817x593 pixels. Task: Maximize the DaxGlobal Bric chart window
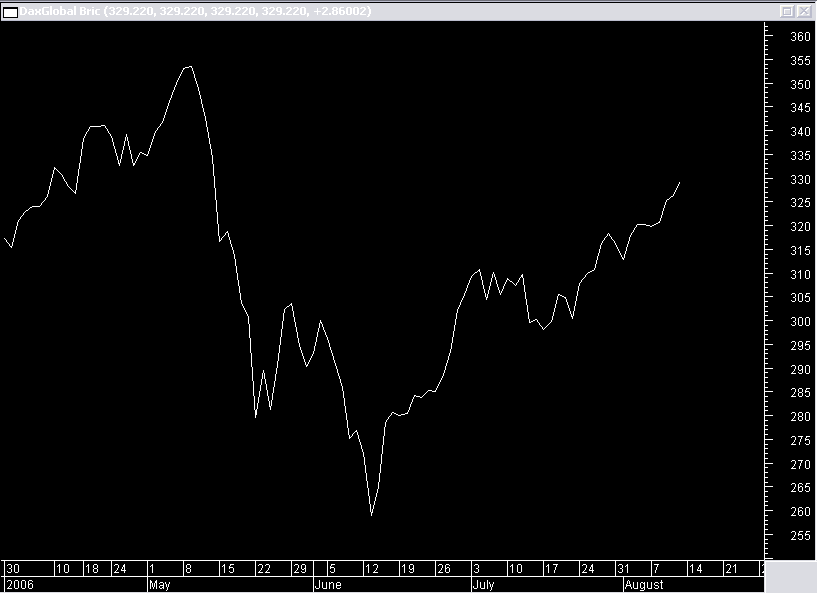tap(787, 11)
